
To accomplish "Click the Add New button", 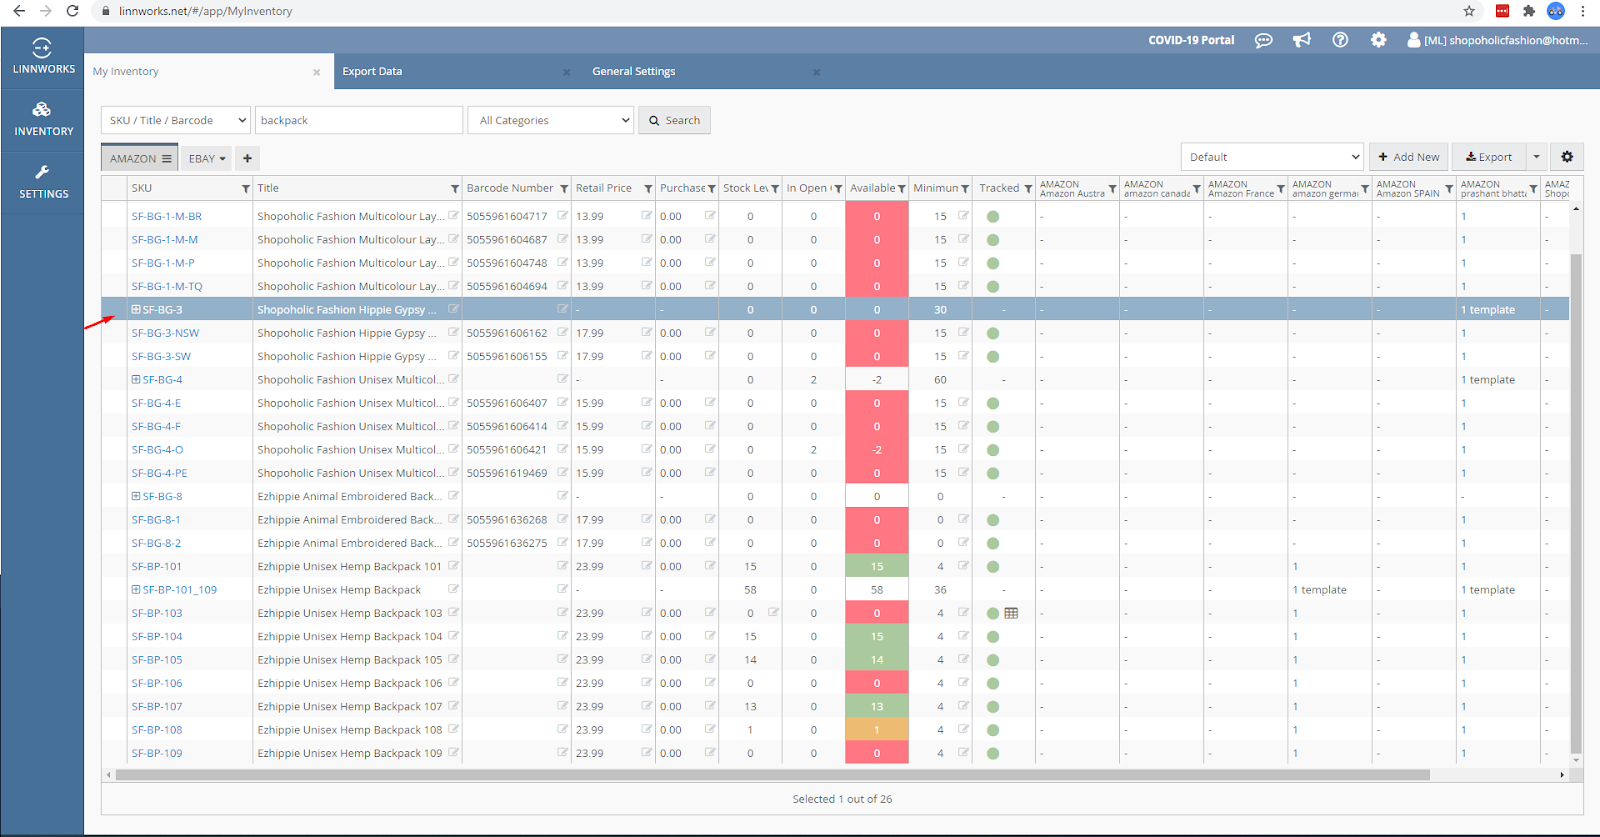I will pos(1408,157).
